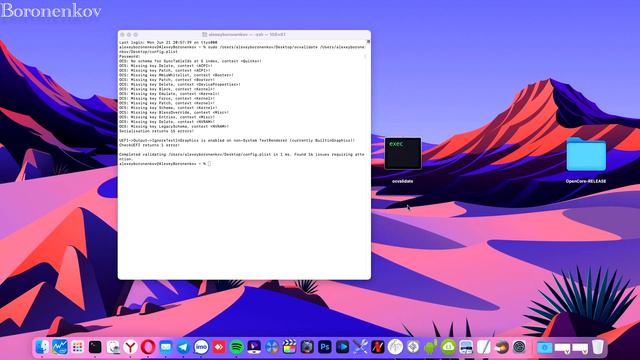
Task: Launch Final Cut Pro from the dock
Action: (x=289, y=347)
